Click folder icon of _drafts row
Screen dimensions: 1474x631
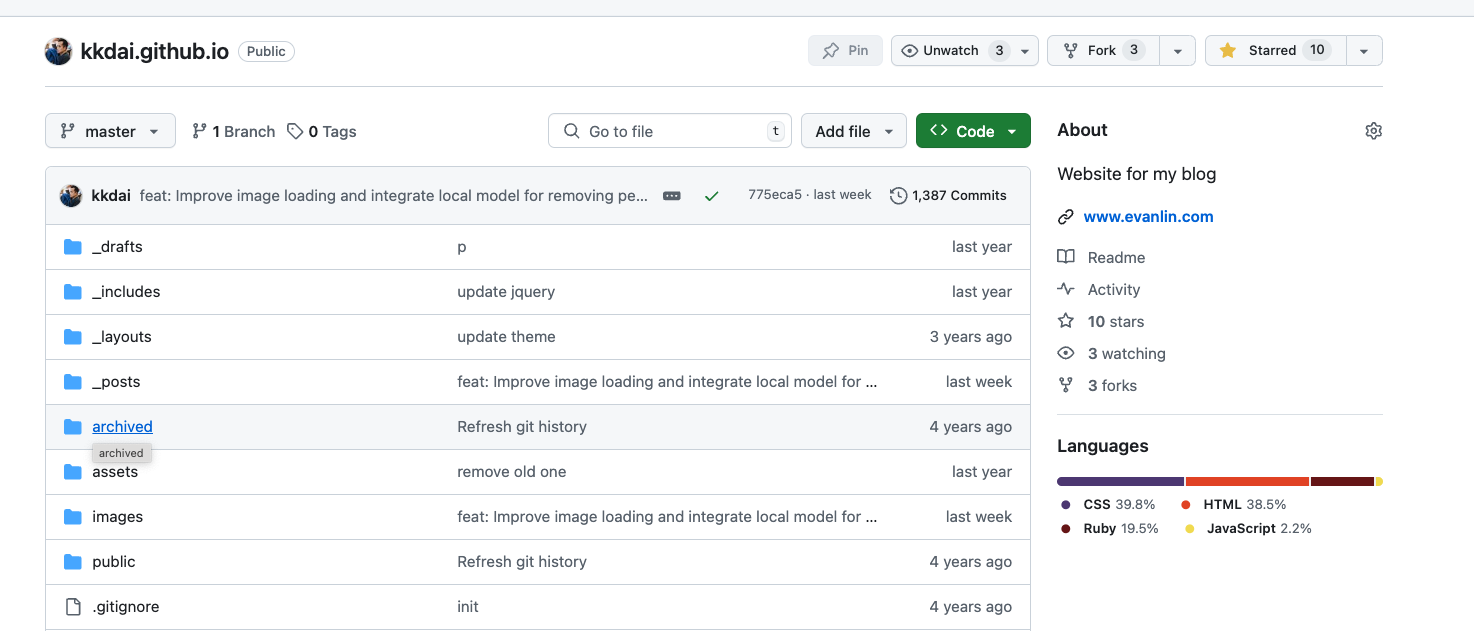[73, 247]
